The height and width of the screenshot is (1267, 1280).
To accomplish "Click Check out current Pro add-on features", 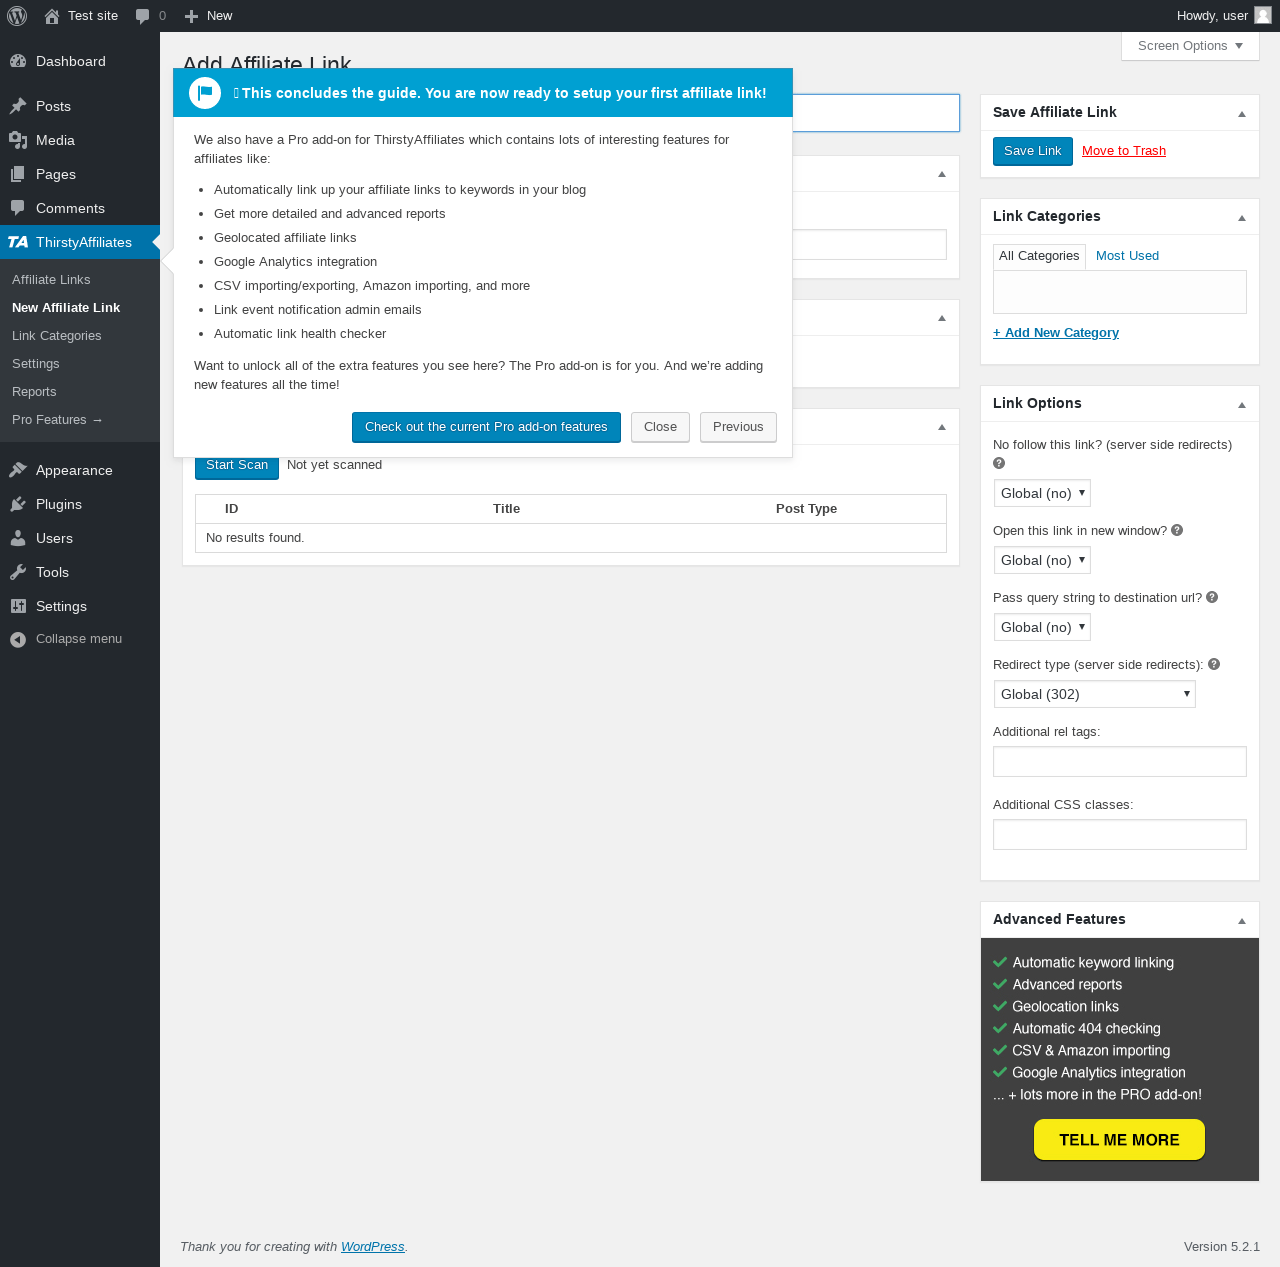I will 486,427.
